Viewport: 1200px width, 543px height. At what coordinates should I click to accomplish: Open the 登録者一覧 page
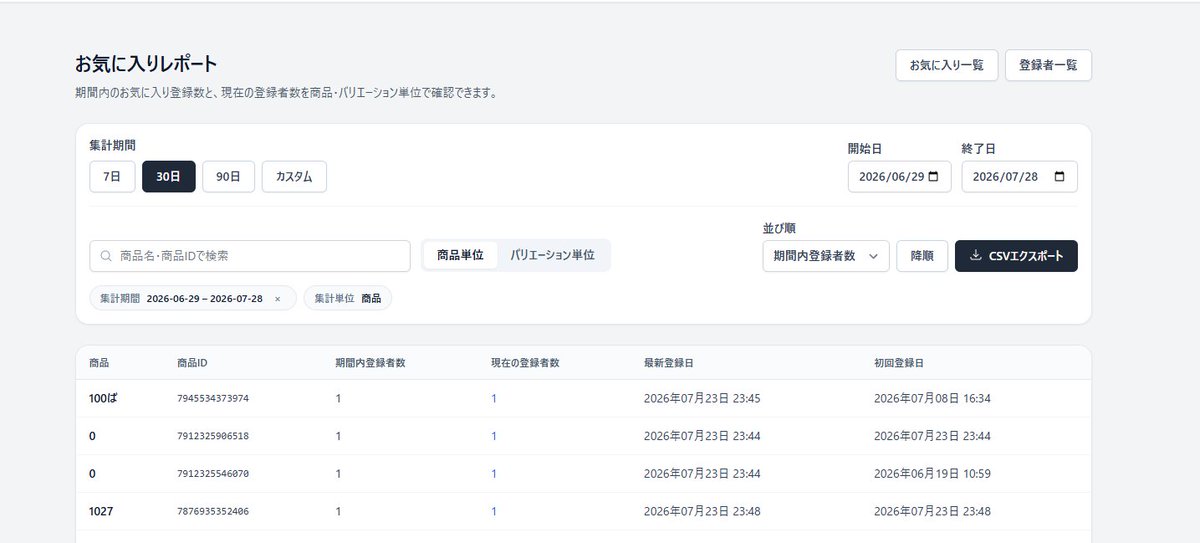point(1048,65)
